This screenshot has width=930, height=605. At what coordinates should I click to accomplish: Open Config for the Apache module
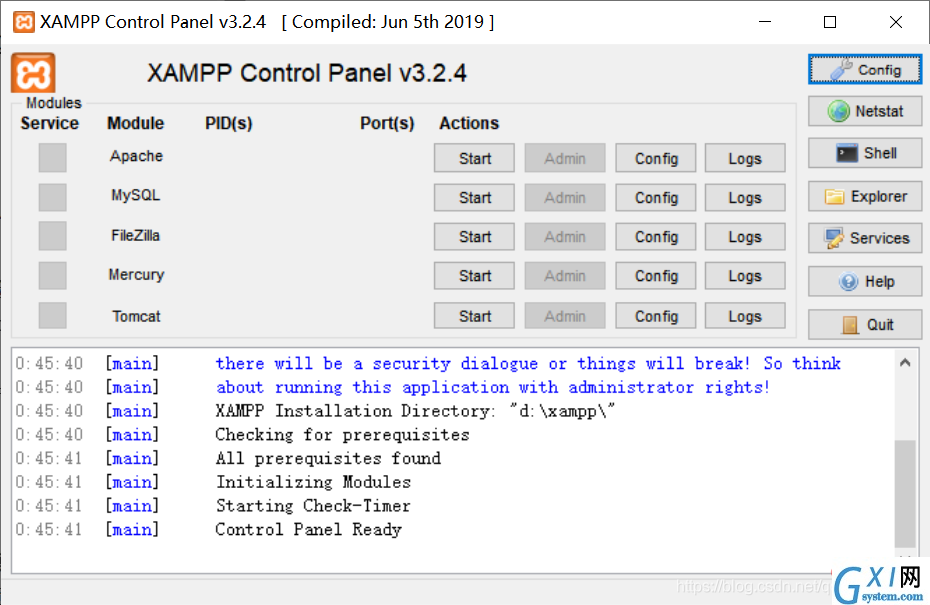point(656,158)
